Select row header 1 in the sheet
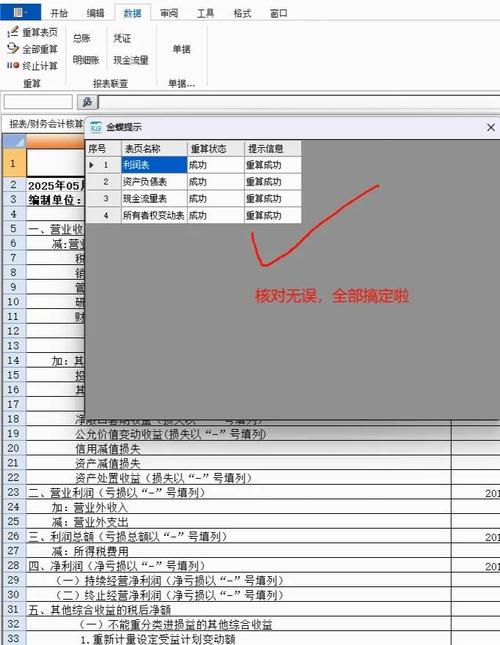 click(x=14, y=163)
